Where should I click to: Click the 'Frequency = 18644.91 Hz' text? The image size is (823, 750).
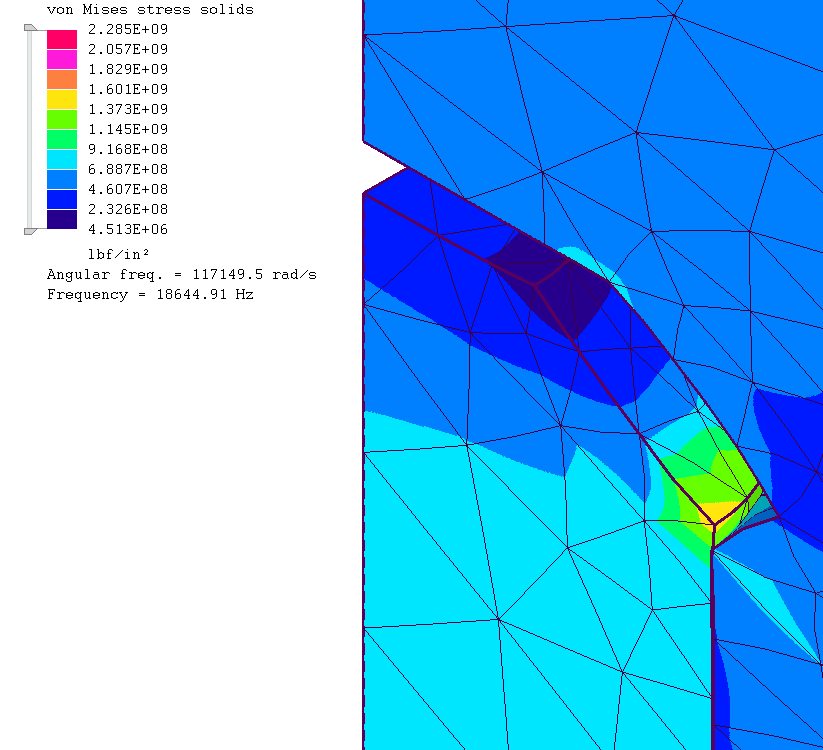click(x=150, y=294)
